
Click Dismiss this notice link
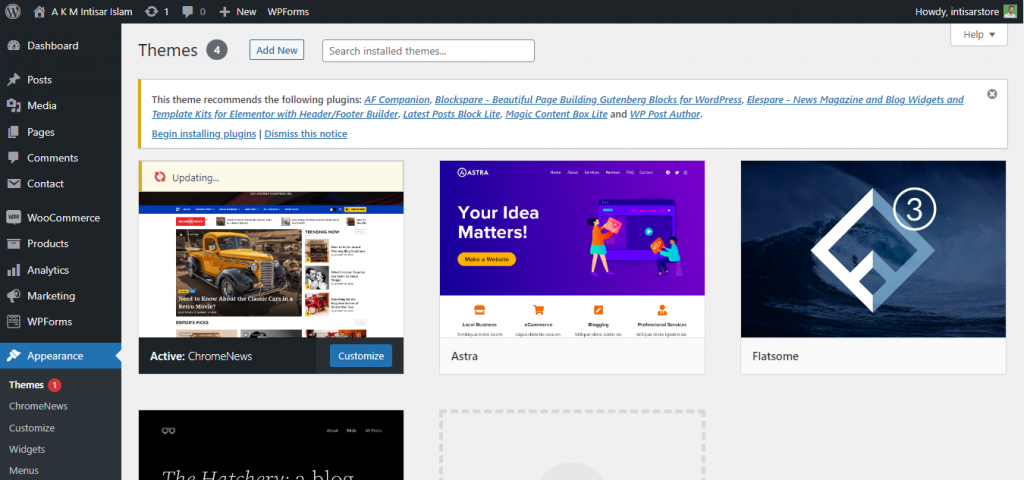point(306,134)
